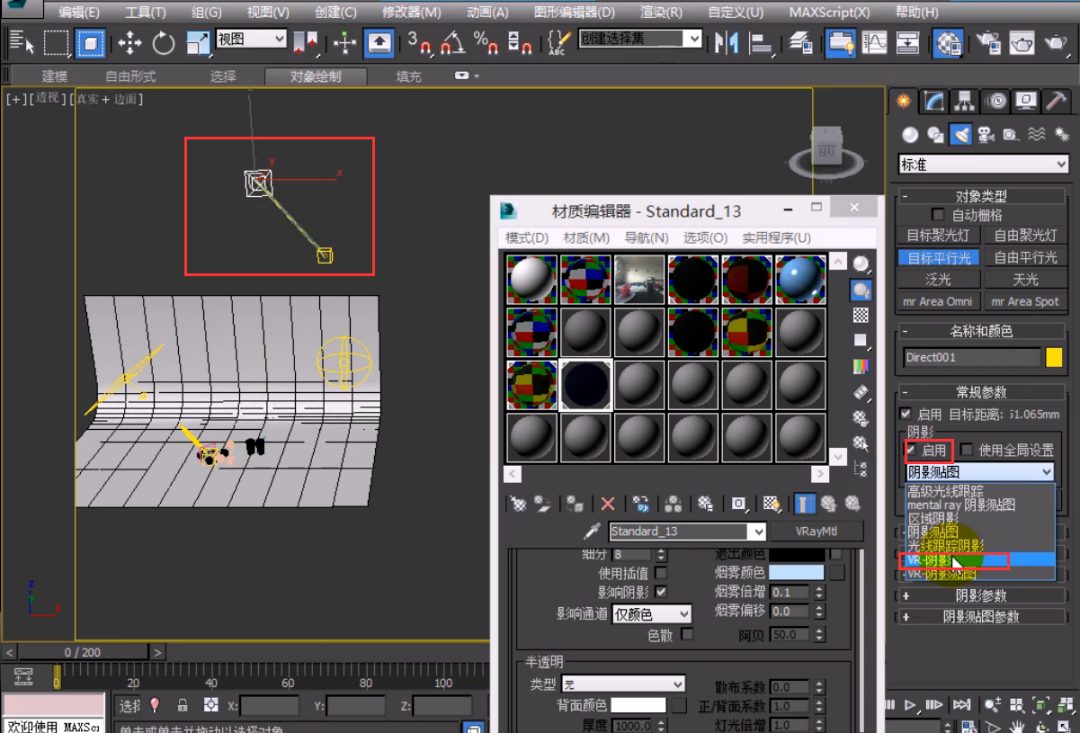1080x733 pixels.
Task: Enable the 自动栅格 checkbox
Action: 938,215
